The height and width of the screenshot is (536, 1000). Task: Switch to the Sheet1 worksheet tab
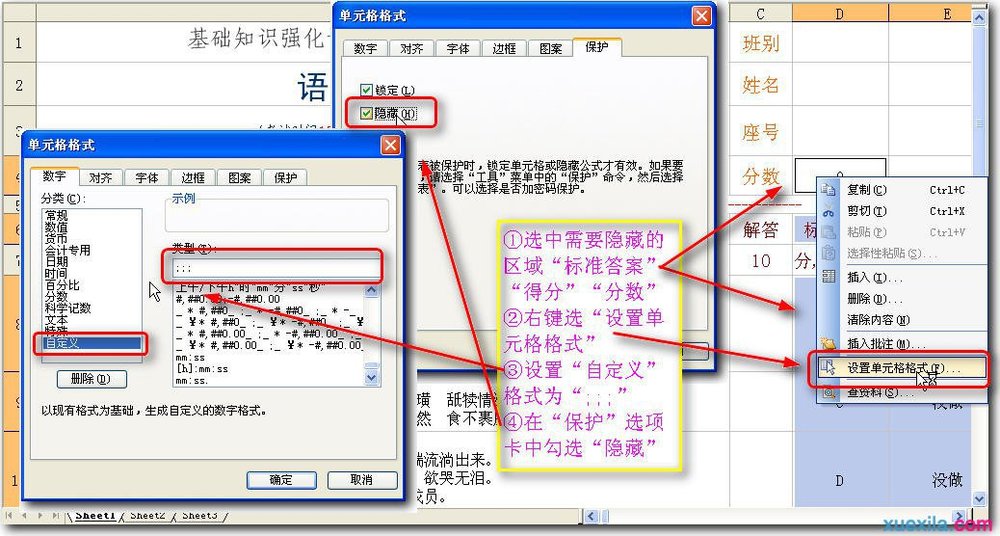pyautogui.click(x=95, y=516)
